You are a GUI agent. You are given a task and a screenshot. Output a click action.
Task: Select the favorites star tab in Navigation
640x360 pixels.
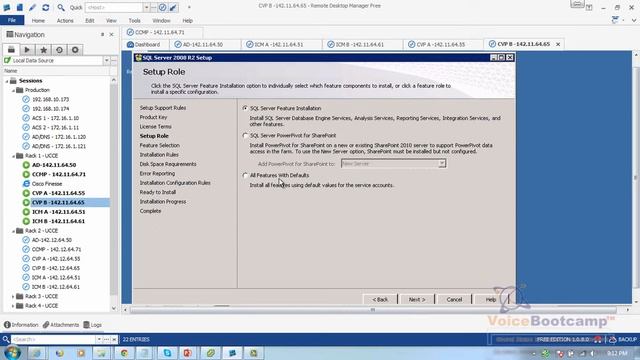[x=43, y=49]
